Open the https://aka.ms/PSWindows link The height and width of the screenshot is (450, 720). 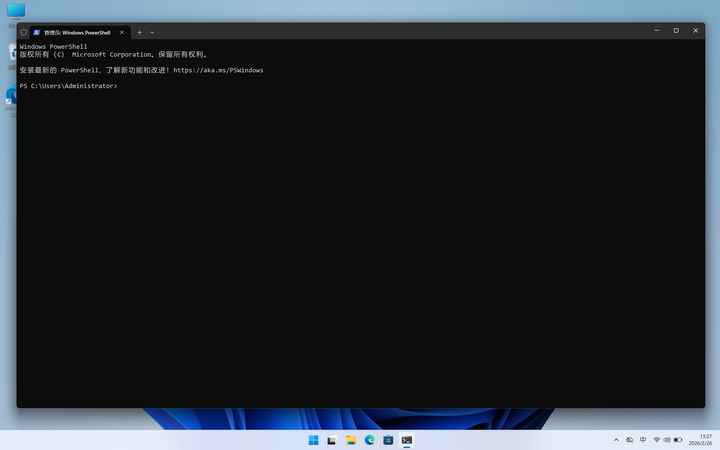pyautogui.click(x=218, y=70)
